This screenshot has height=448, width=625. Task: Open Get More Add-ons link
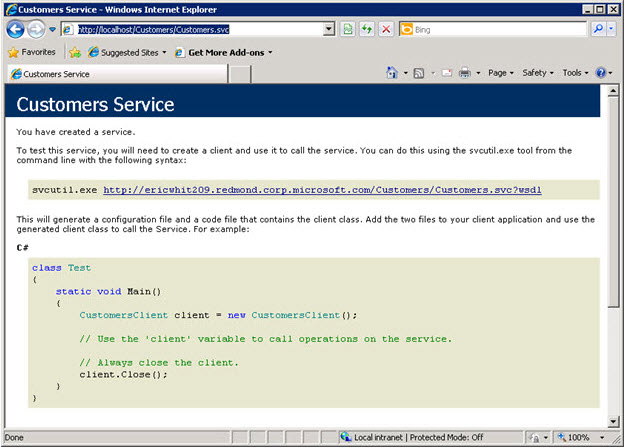pyautogui.click(x=224, y=52)
